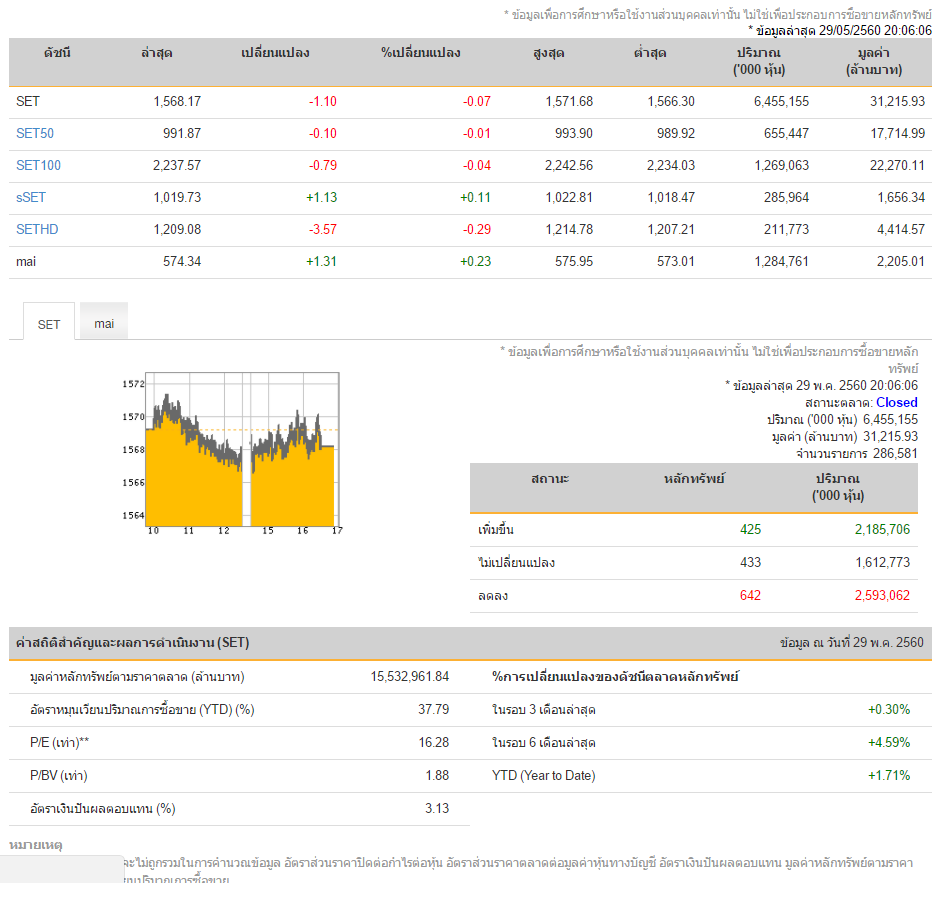
Task: Select SET high value 1,571.68
Action: [569, 101]
